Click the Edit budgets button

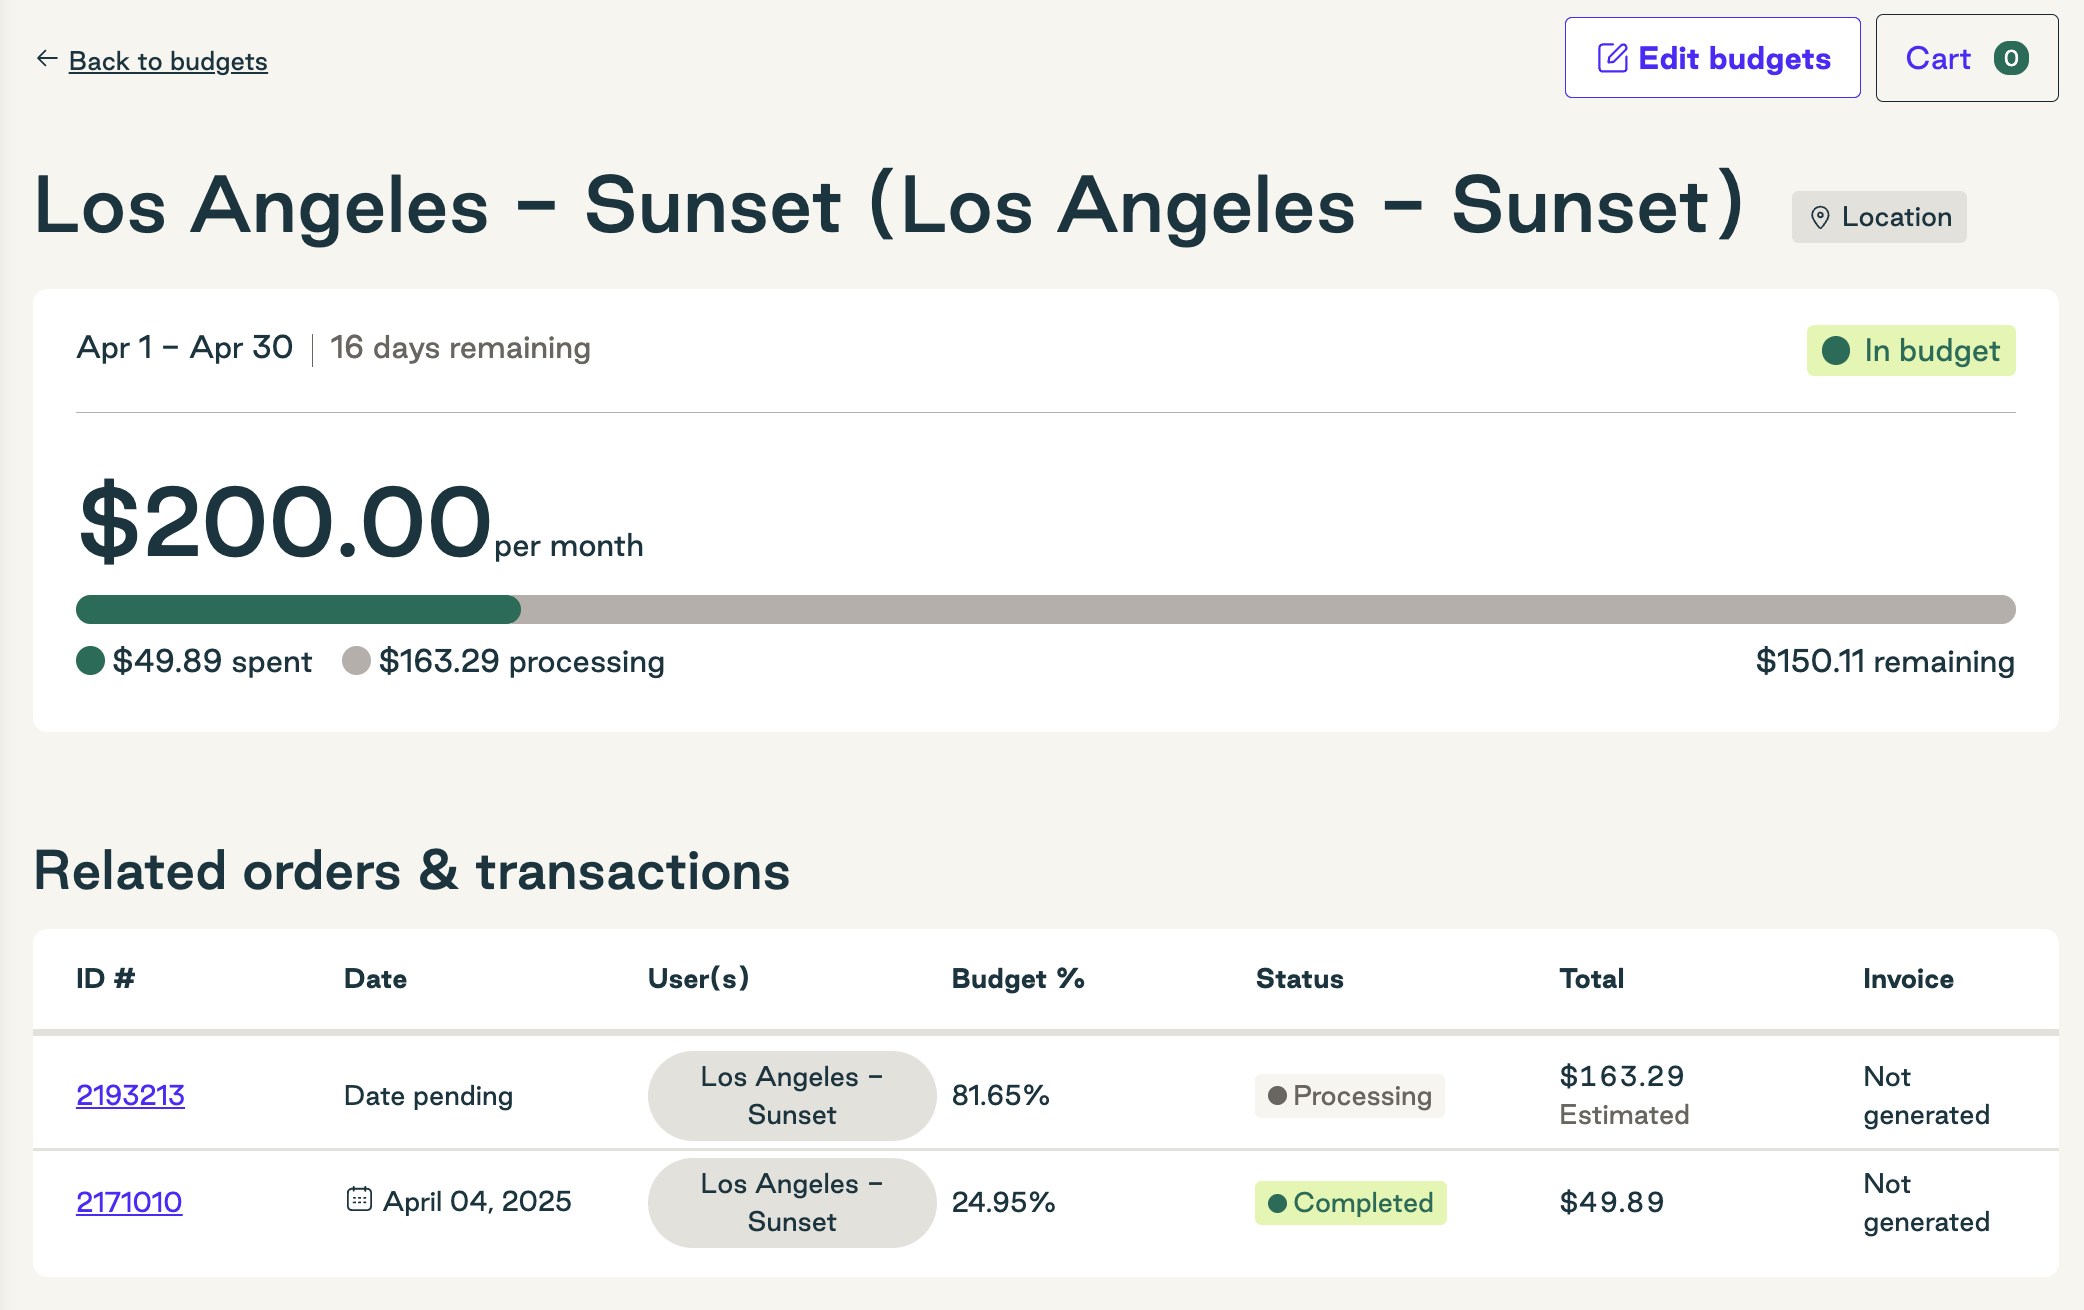coord(1712,58)
